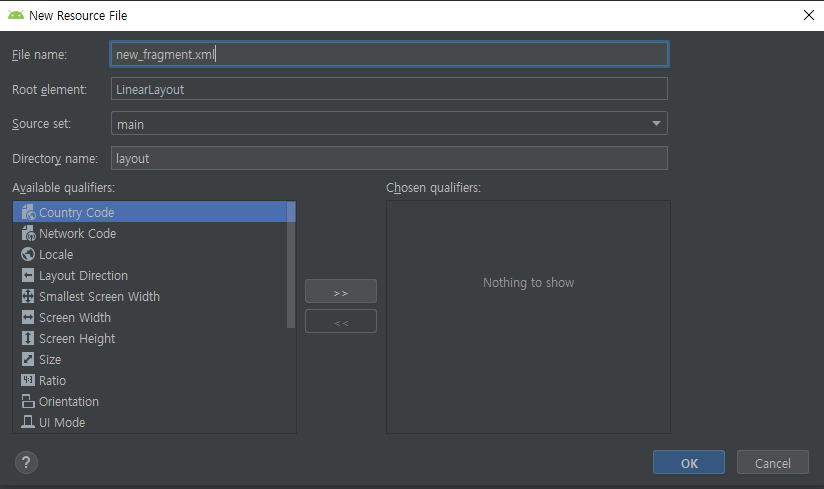Click the Network Code qualifier icon
Viewport: 824px width, 489px height.
pyautogui.click(x=28, y=233)
